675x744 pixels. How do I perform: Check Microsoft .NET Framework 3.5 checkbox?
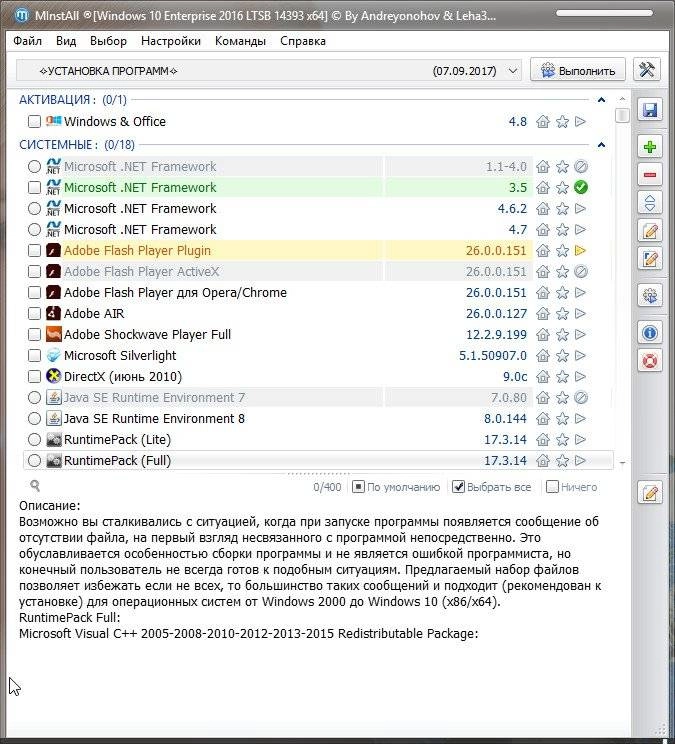click(34, 187)
